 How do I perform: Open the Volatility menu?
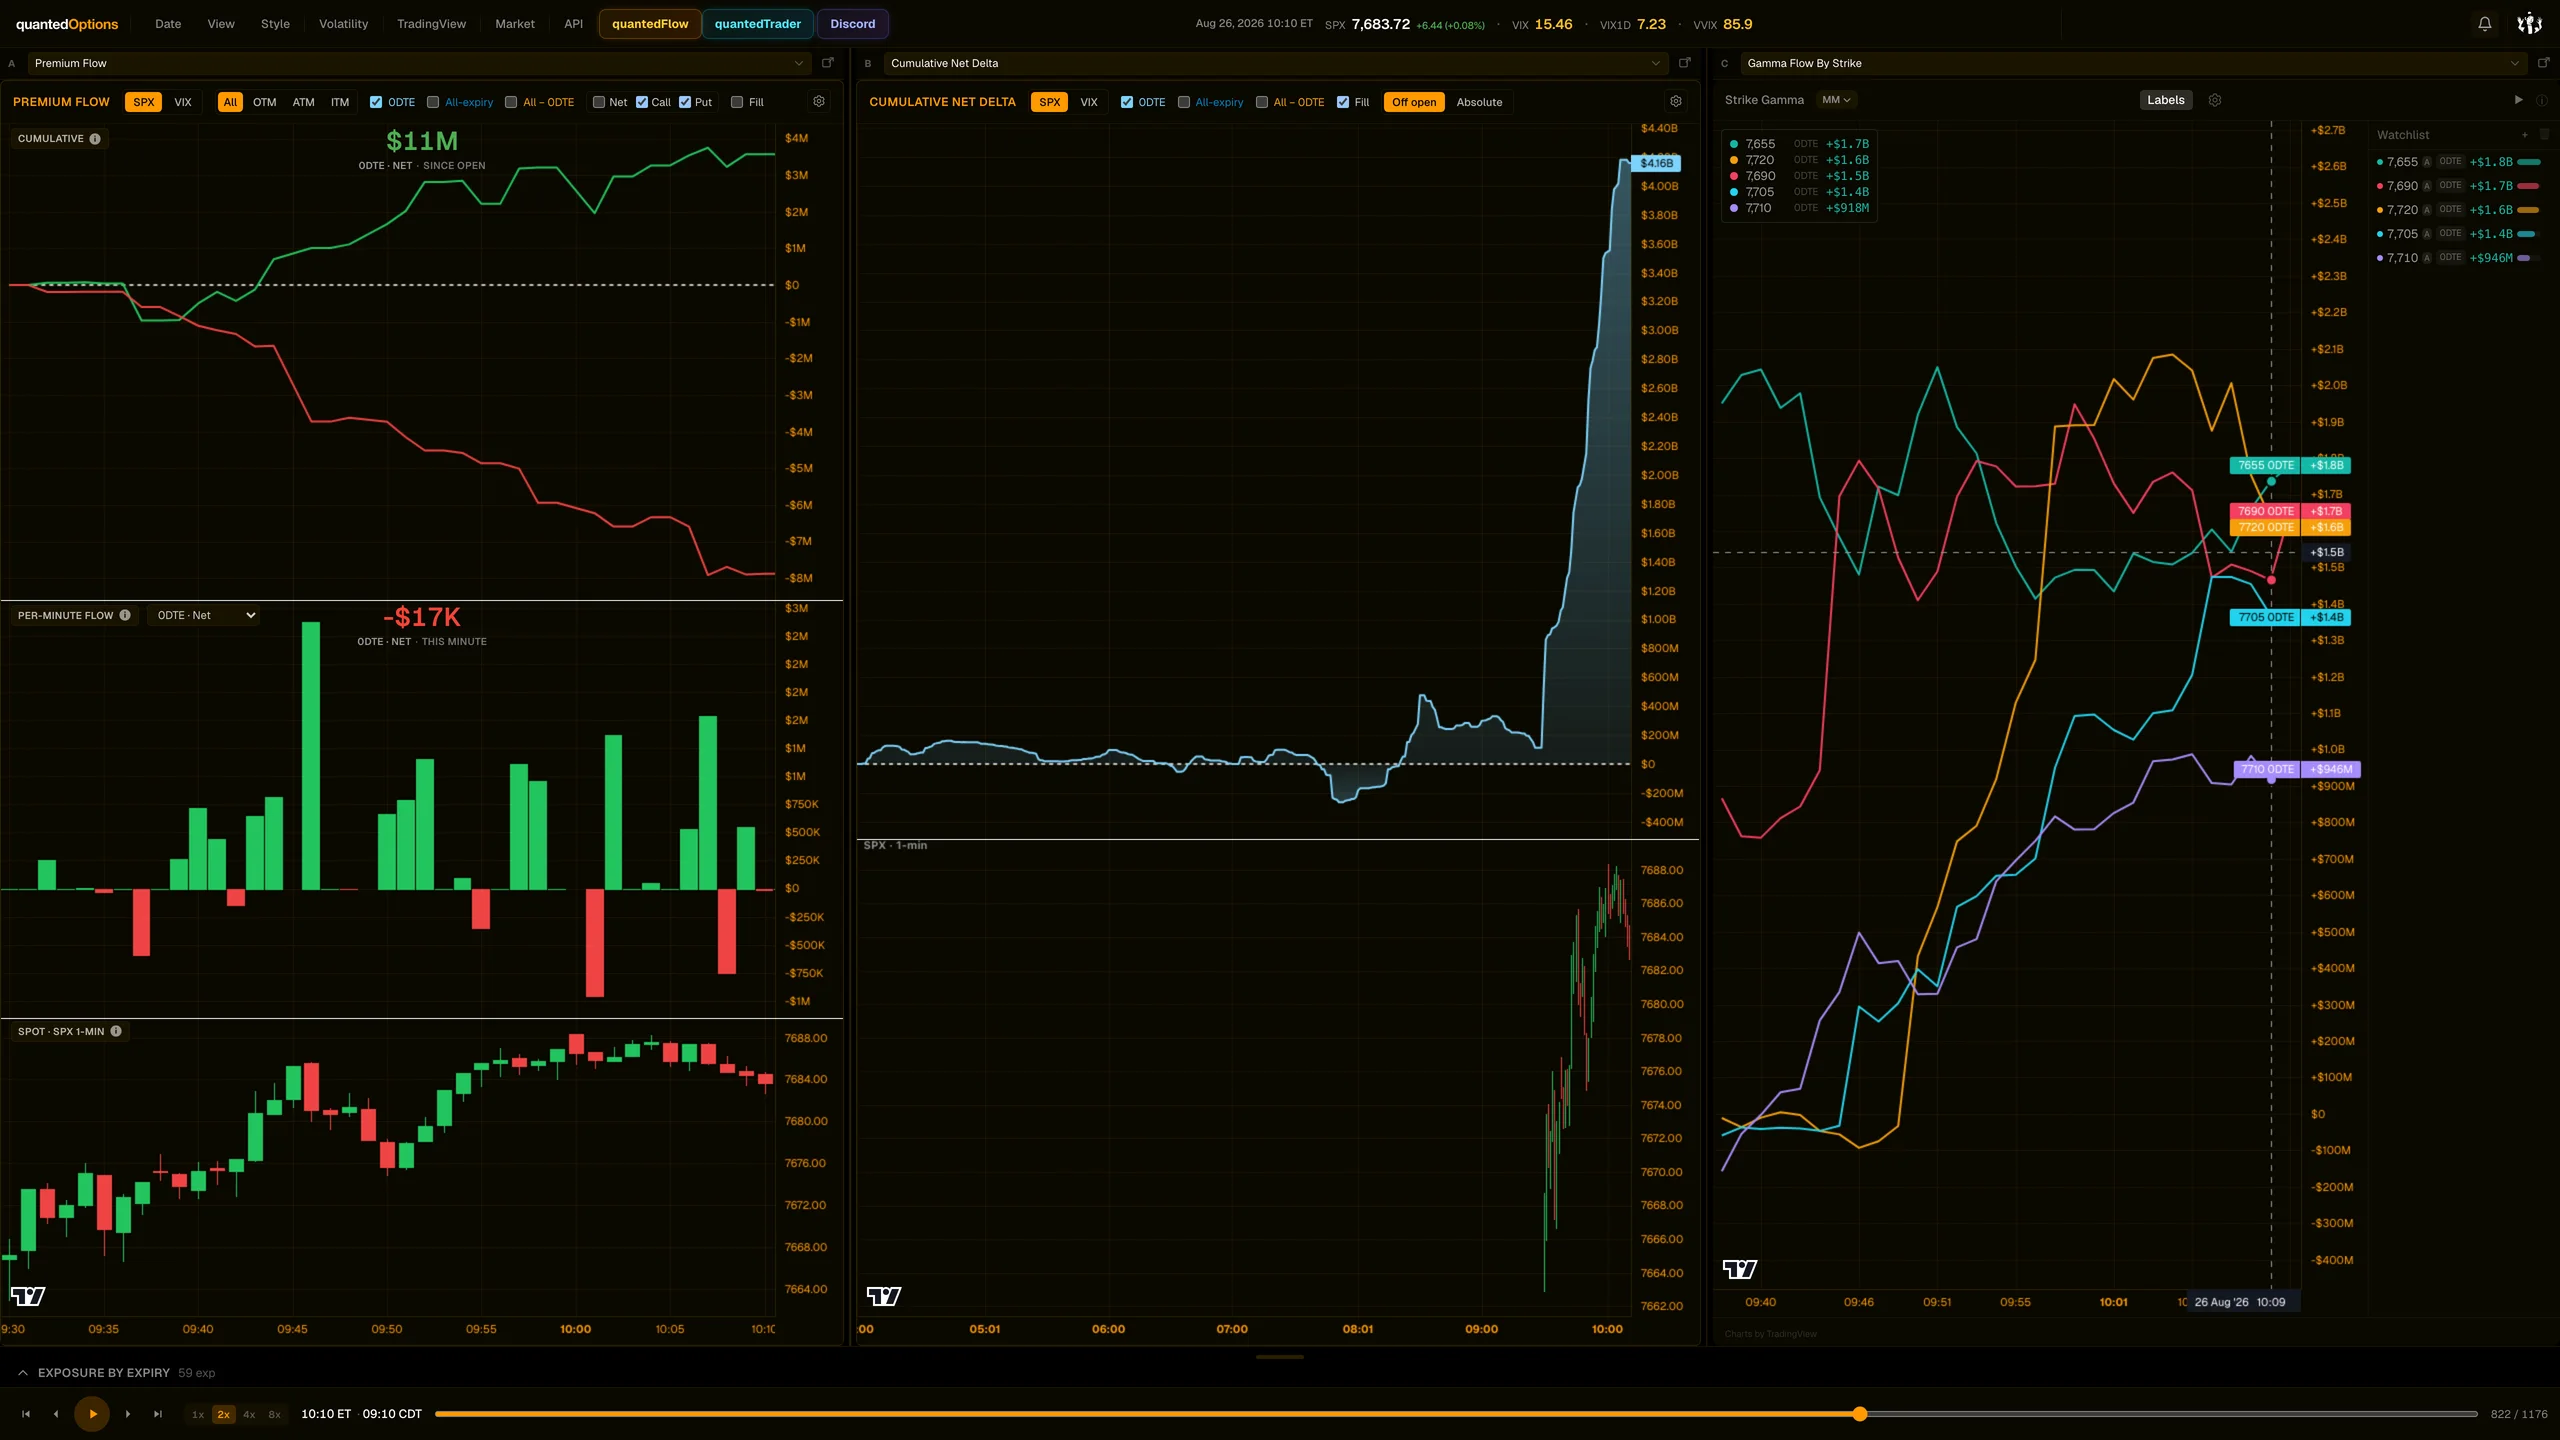click(343, 24)
